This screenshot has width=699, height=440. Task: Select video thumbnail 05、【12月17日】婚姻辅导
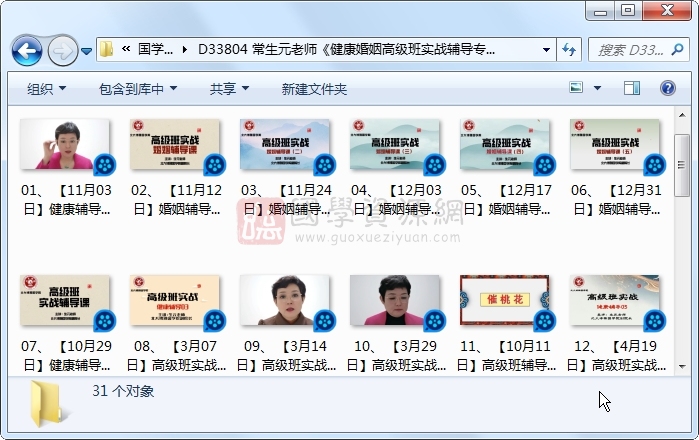click(506, 145)
